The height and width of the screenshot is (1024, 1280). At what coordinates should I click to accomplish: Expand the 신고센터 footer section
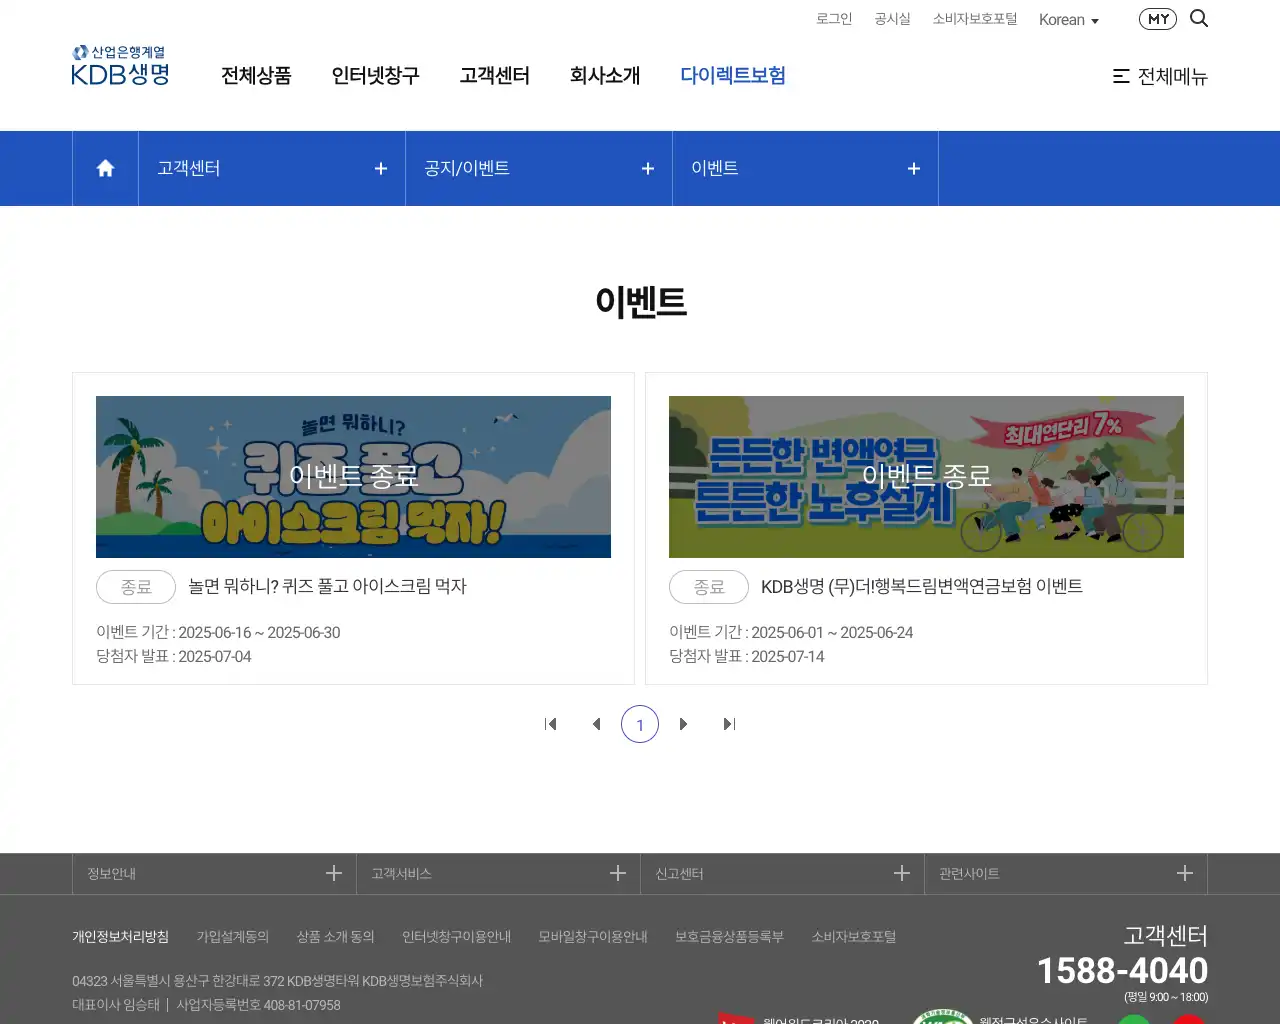tap(902, 873)
